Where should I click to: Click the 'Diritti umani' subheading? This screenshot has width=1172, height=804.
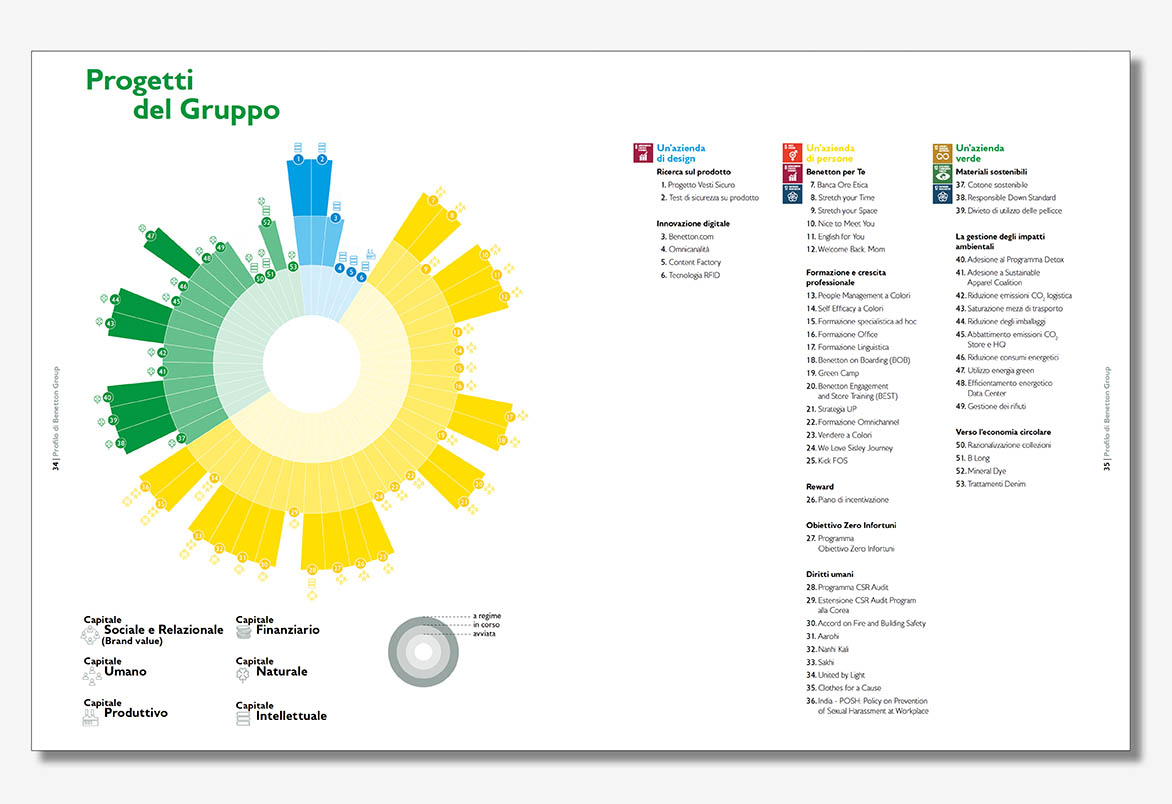830,574
